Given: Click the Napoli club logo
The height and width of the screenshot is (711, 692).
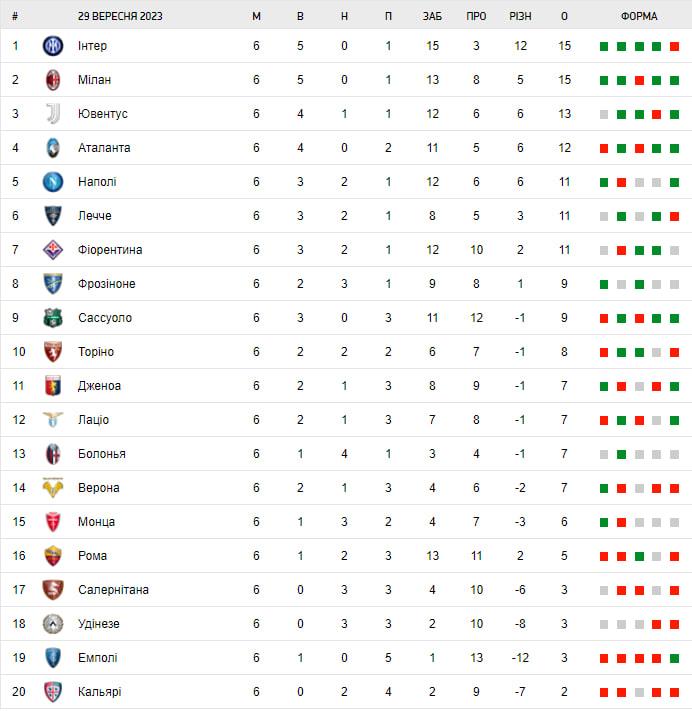Looking at the screenshot, I should pyautogui.click(x=53, y=182).
